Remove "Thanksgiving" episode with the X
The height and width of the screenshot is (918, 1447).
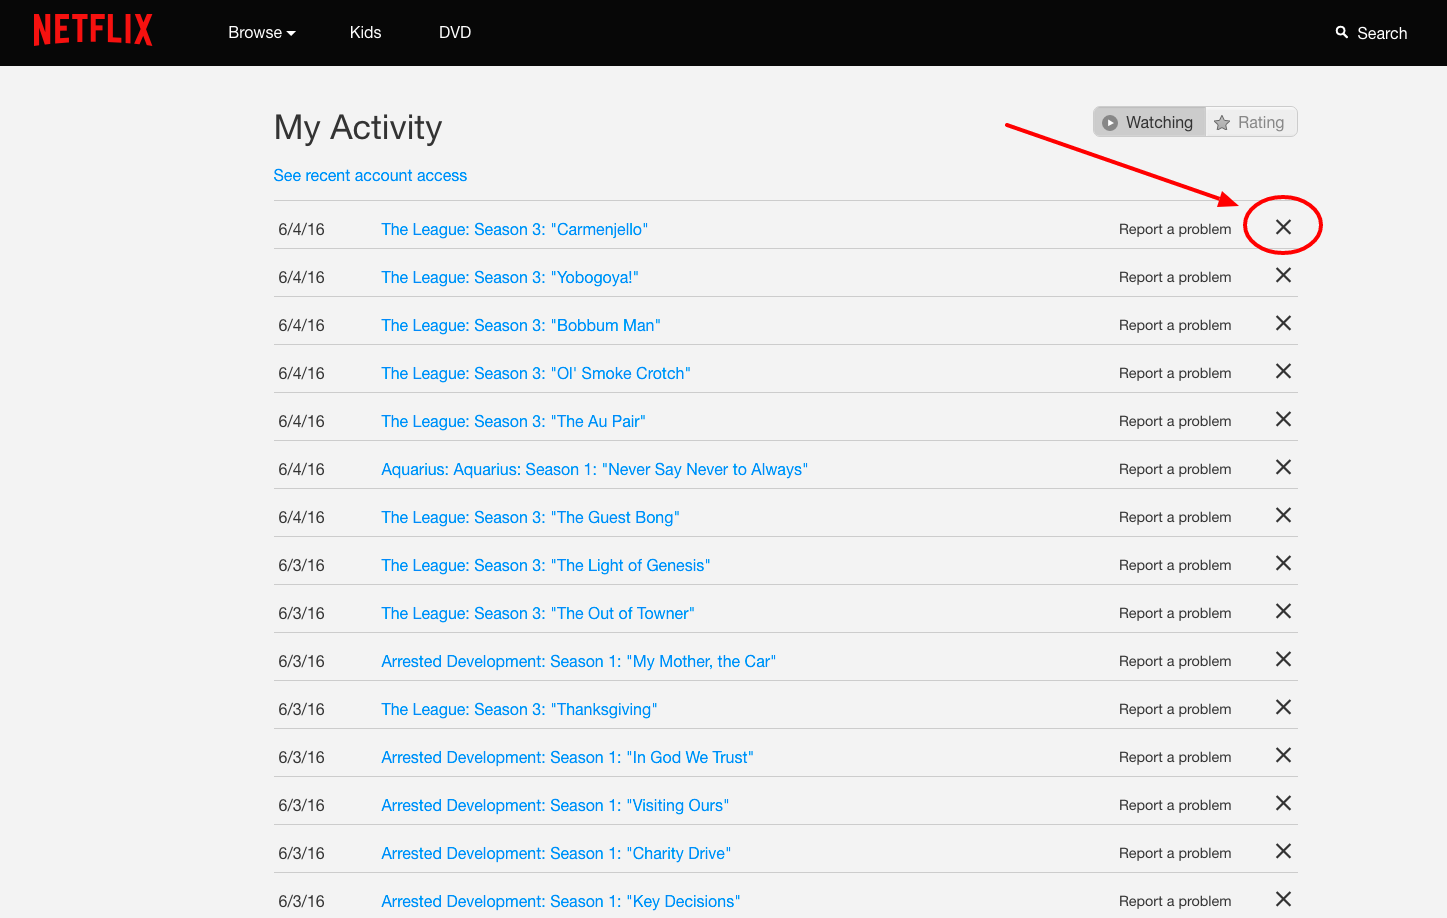[x=1283, y=707]
